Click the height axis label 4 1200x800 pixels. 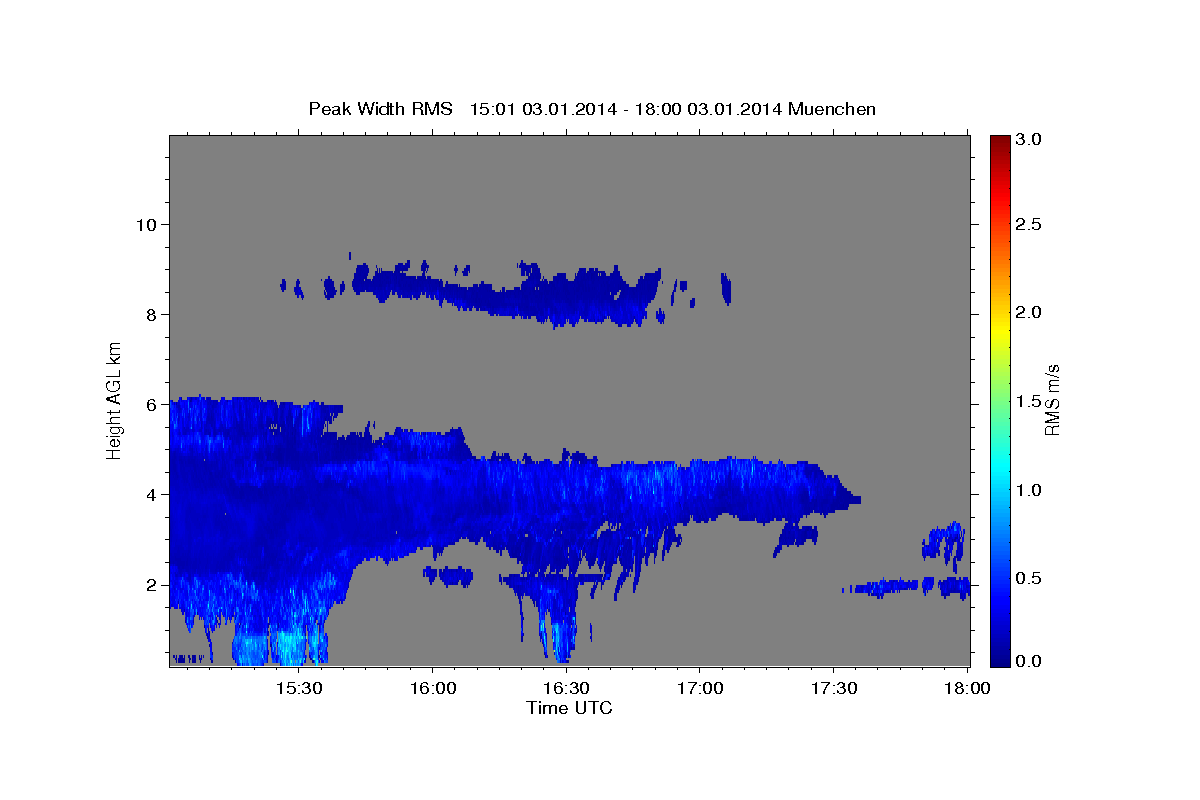tap(152, 494)
